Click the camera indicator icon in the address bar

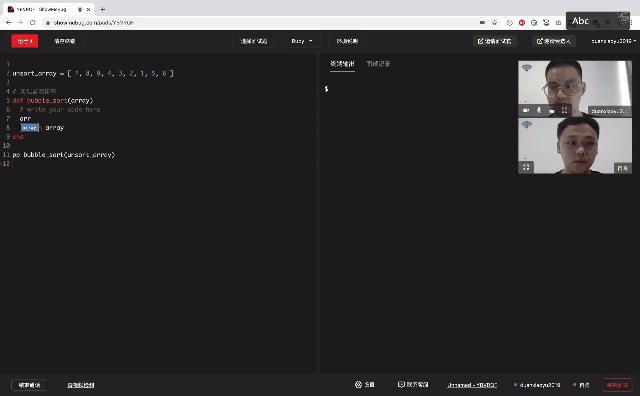point(482,23)
